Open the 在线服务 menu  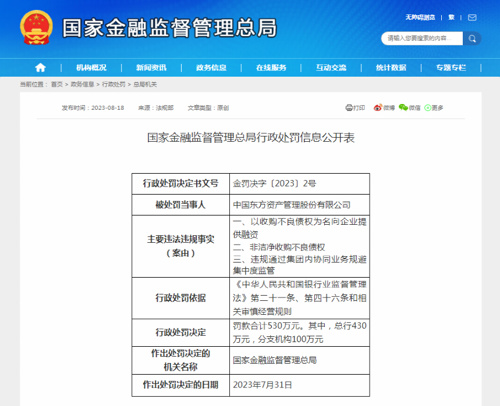[x=271, y=68]
